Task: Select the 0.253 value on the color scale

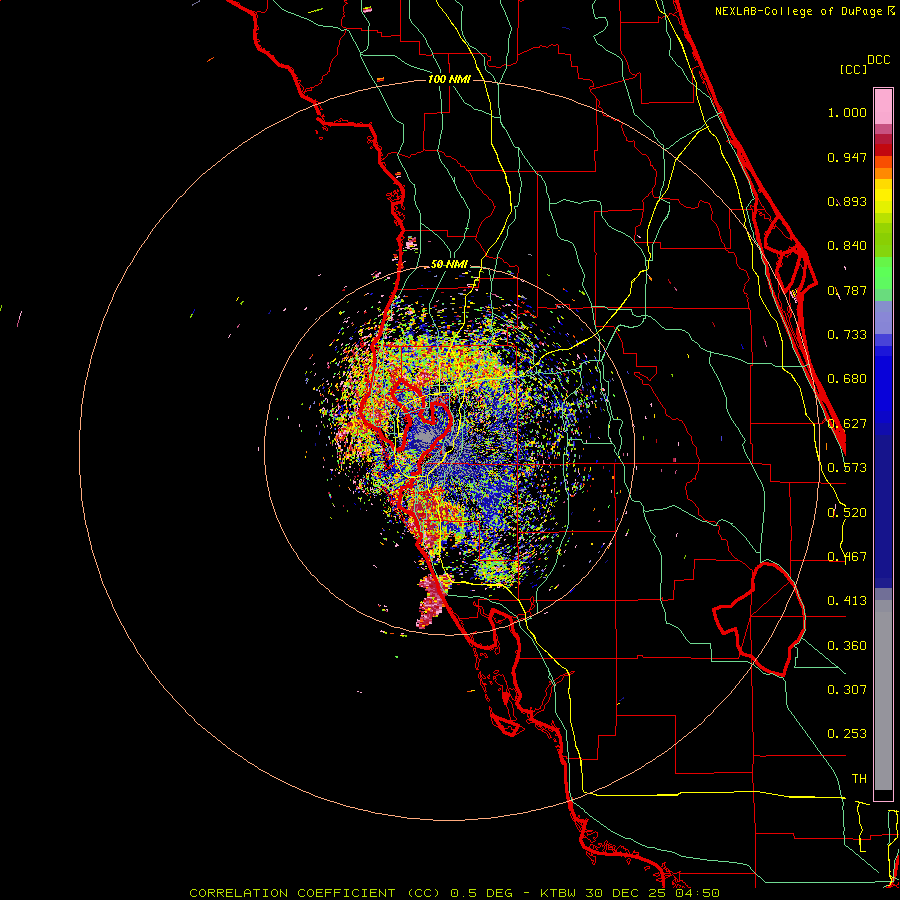Action: 847,734
